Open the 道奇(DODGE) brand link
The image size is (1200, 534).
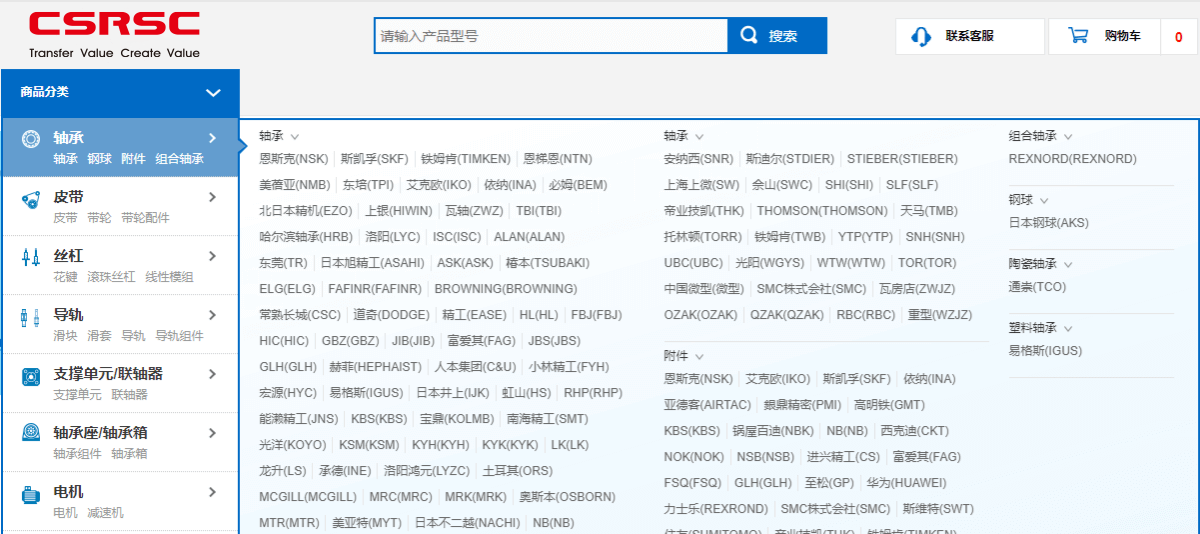(x=392, y=315)
